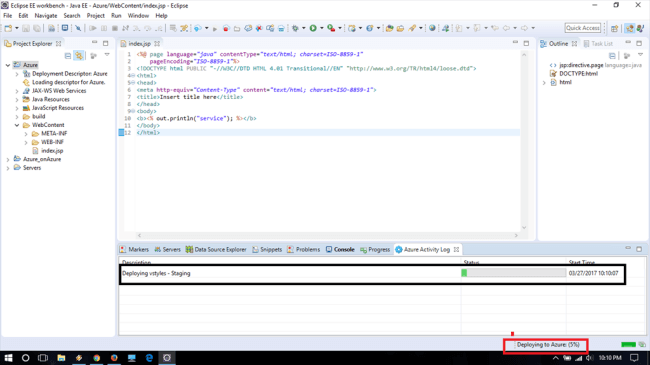This screenshot has height=365, width=650.
Task: Open the Navigate menu
Action: 46,16
